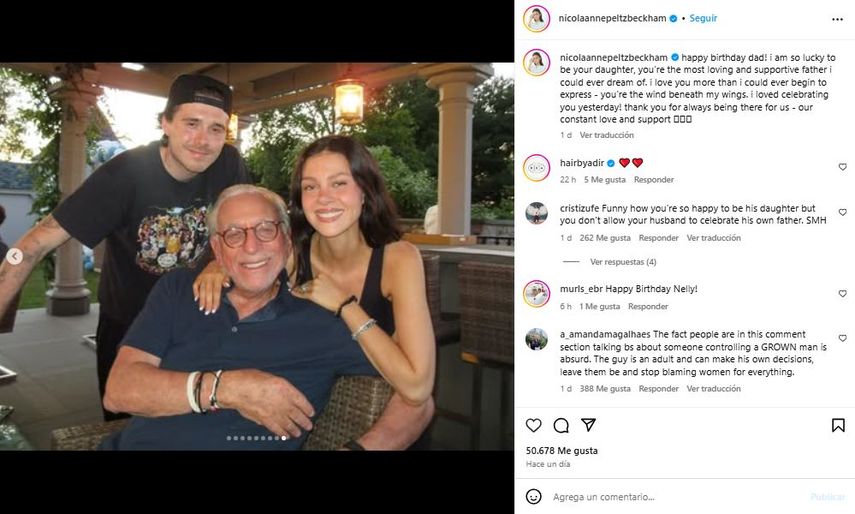855x514 pixels.
Task: Open comments via speech bubble icon
Action: click(x=561, y=425)
